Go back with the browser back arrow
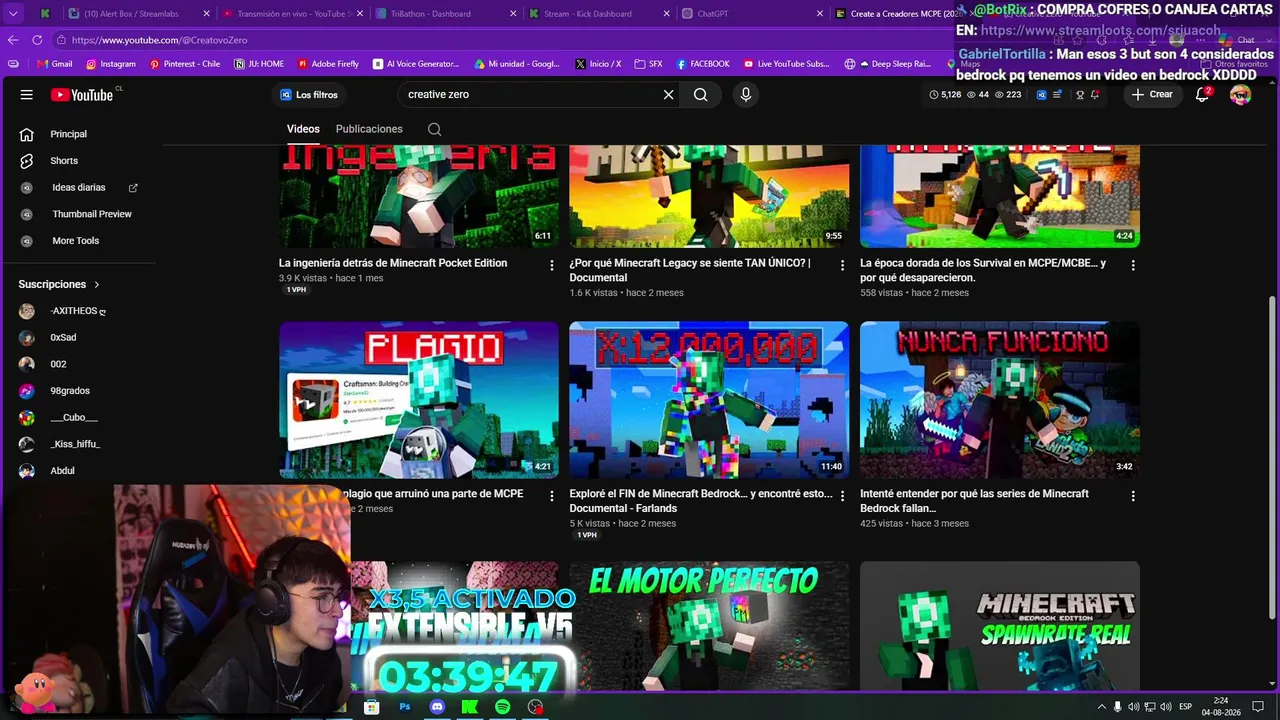This screenshot has width=1280, height=720. click(13, 40)
